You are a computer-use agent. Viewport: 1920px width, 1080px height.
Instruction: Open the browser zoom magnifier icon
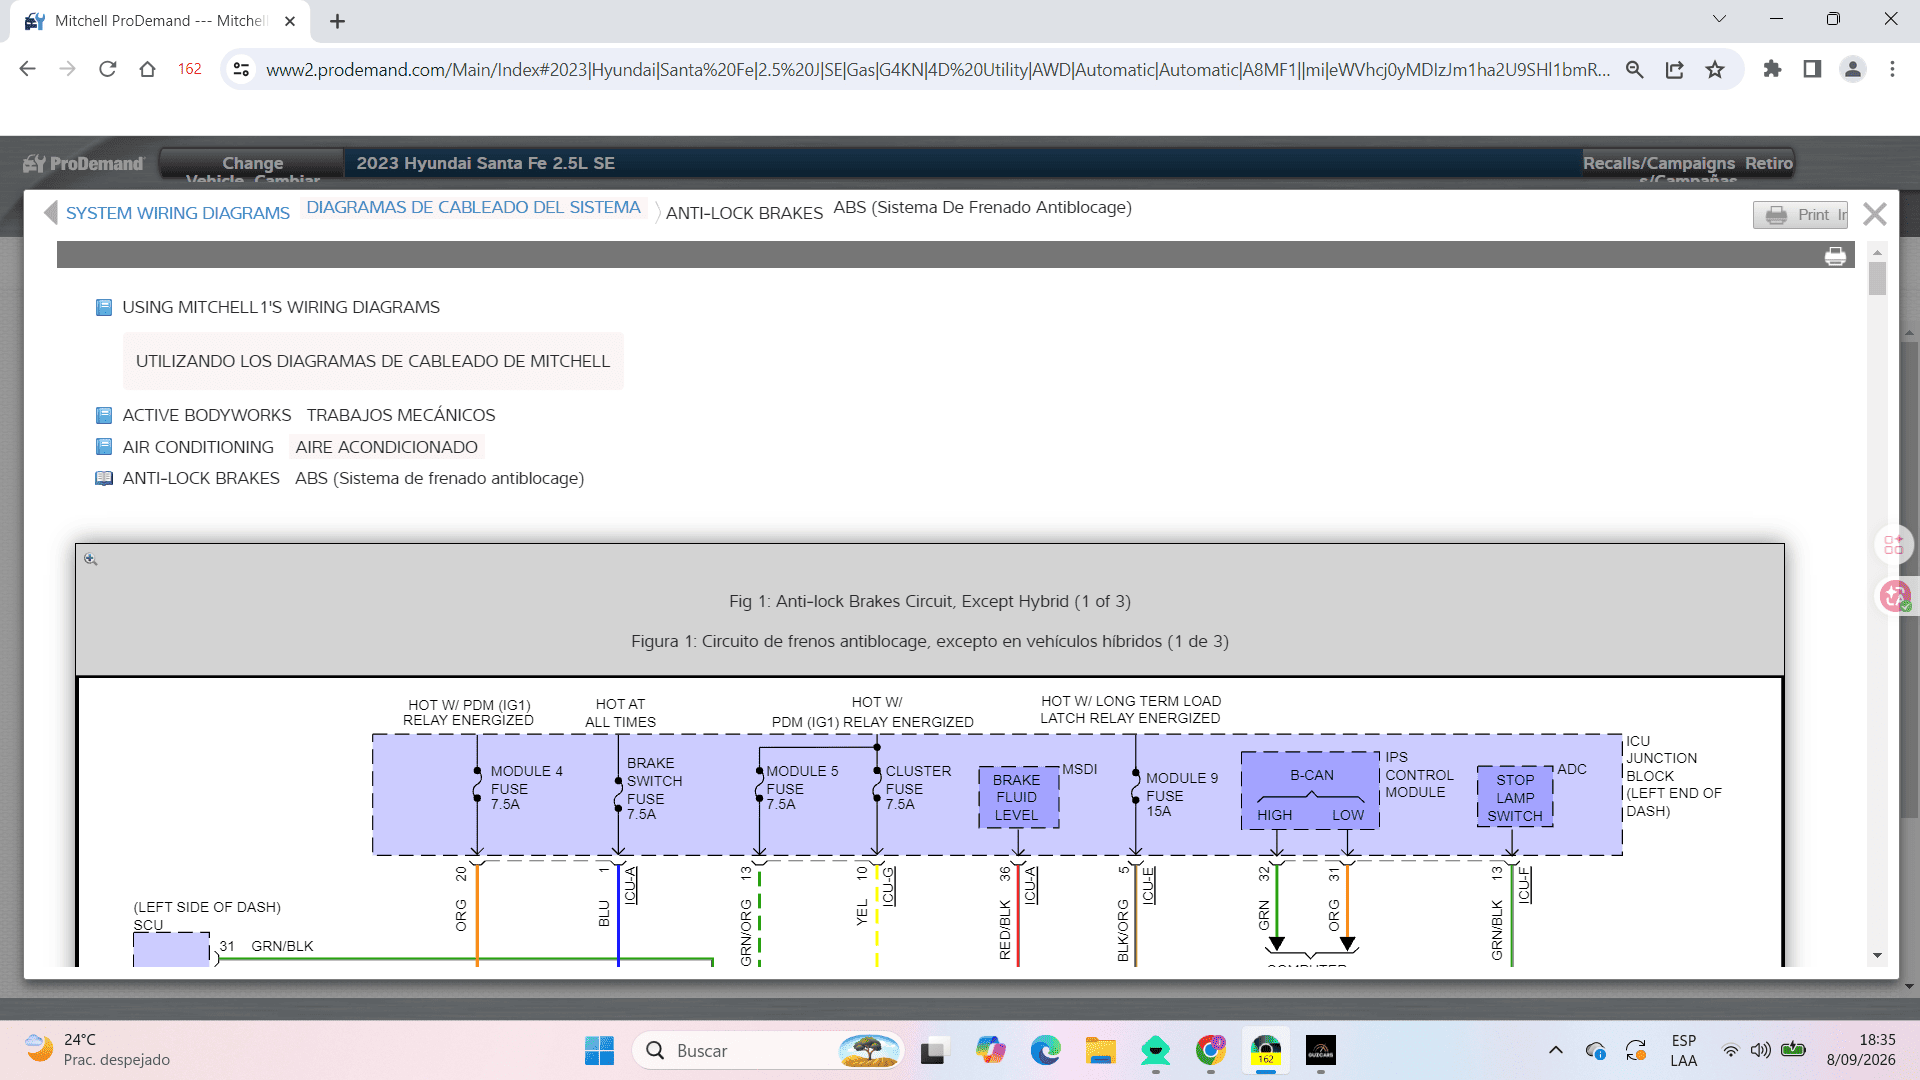pyautogui.click(x=1635, y=69)
